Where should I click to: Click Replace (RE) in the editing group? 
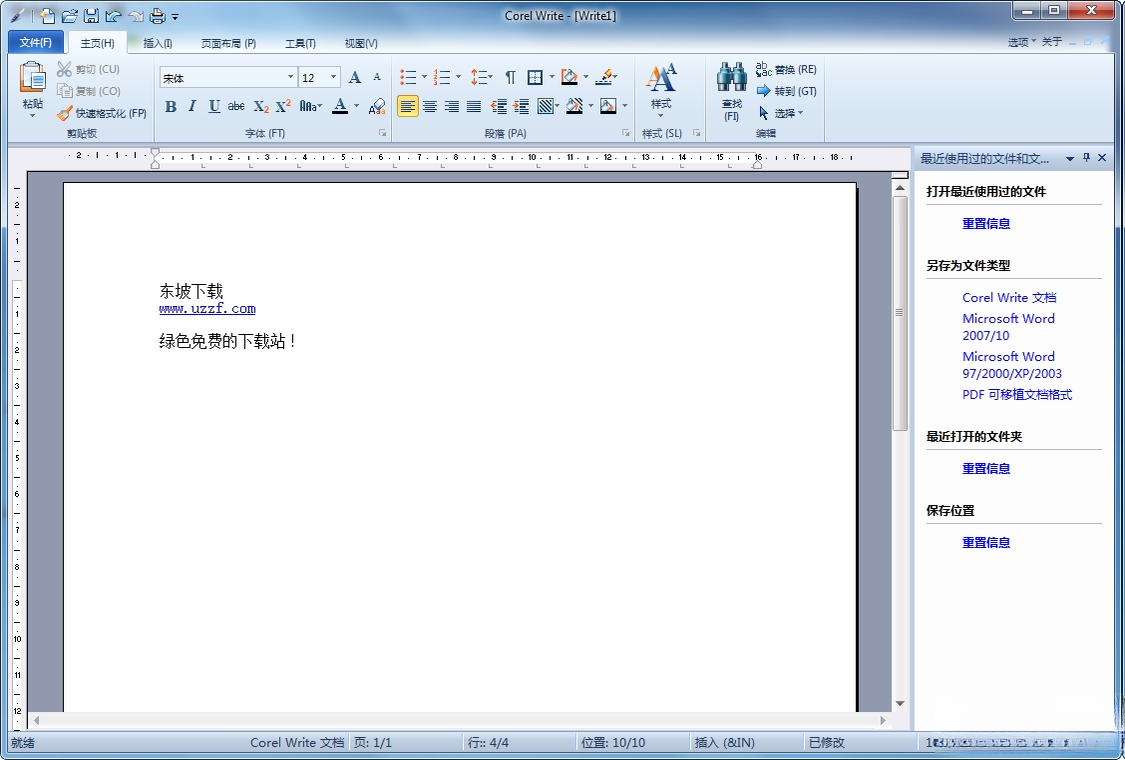coord(786,69)
